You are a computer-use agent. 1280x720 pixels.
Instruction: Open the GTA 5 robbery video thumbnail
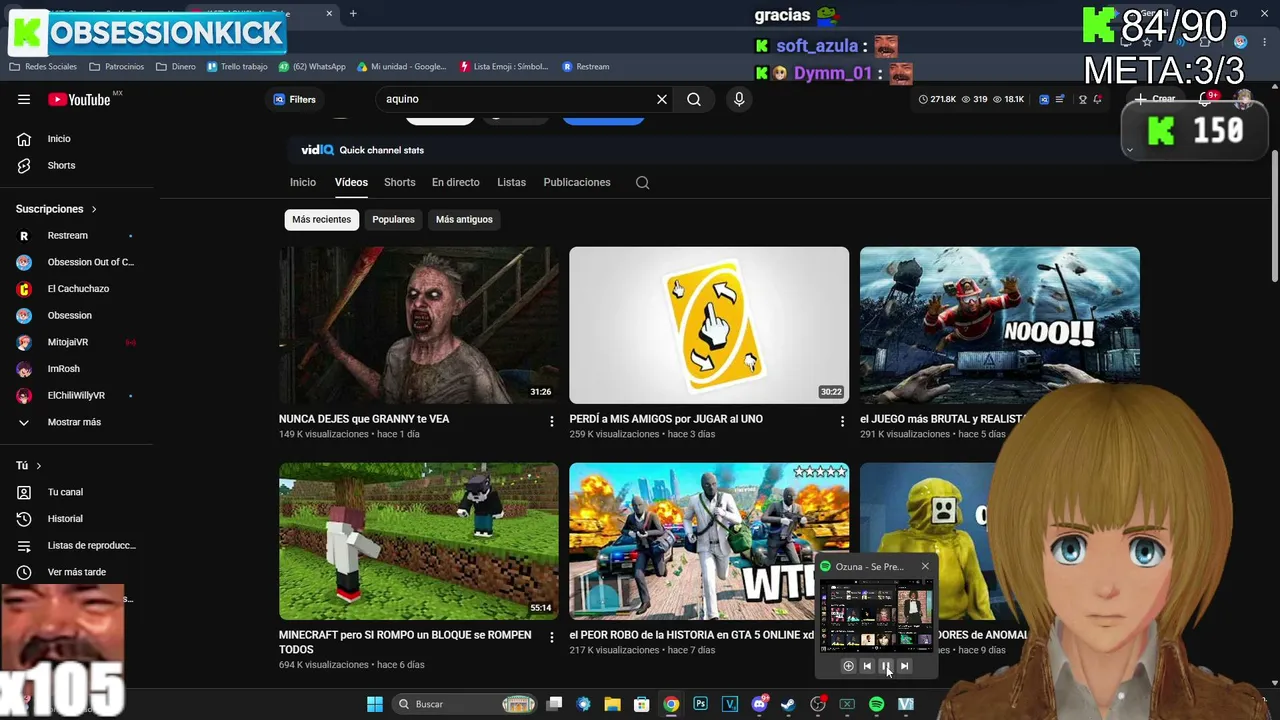709,541
